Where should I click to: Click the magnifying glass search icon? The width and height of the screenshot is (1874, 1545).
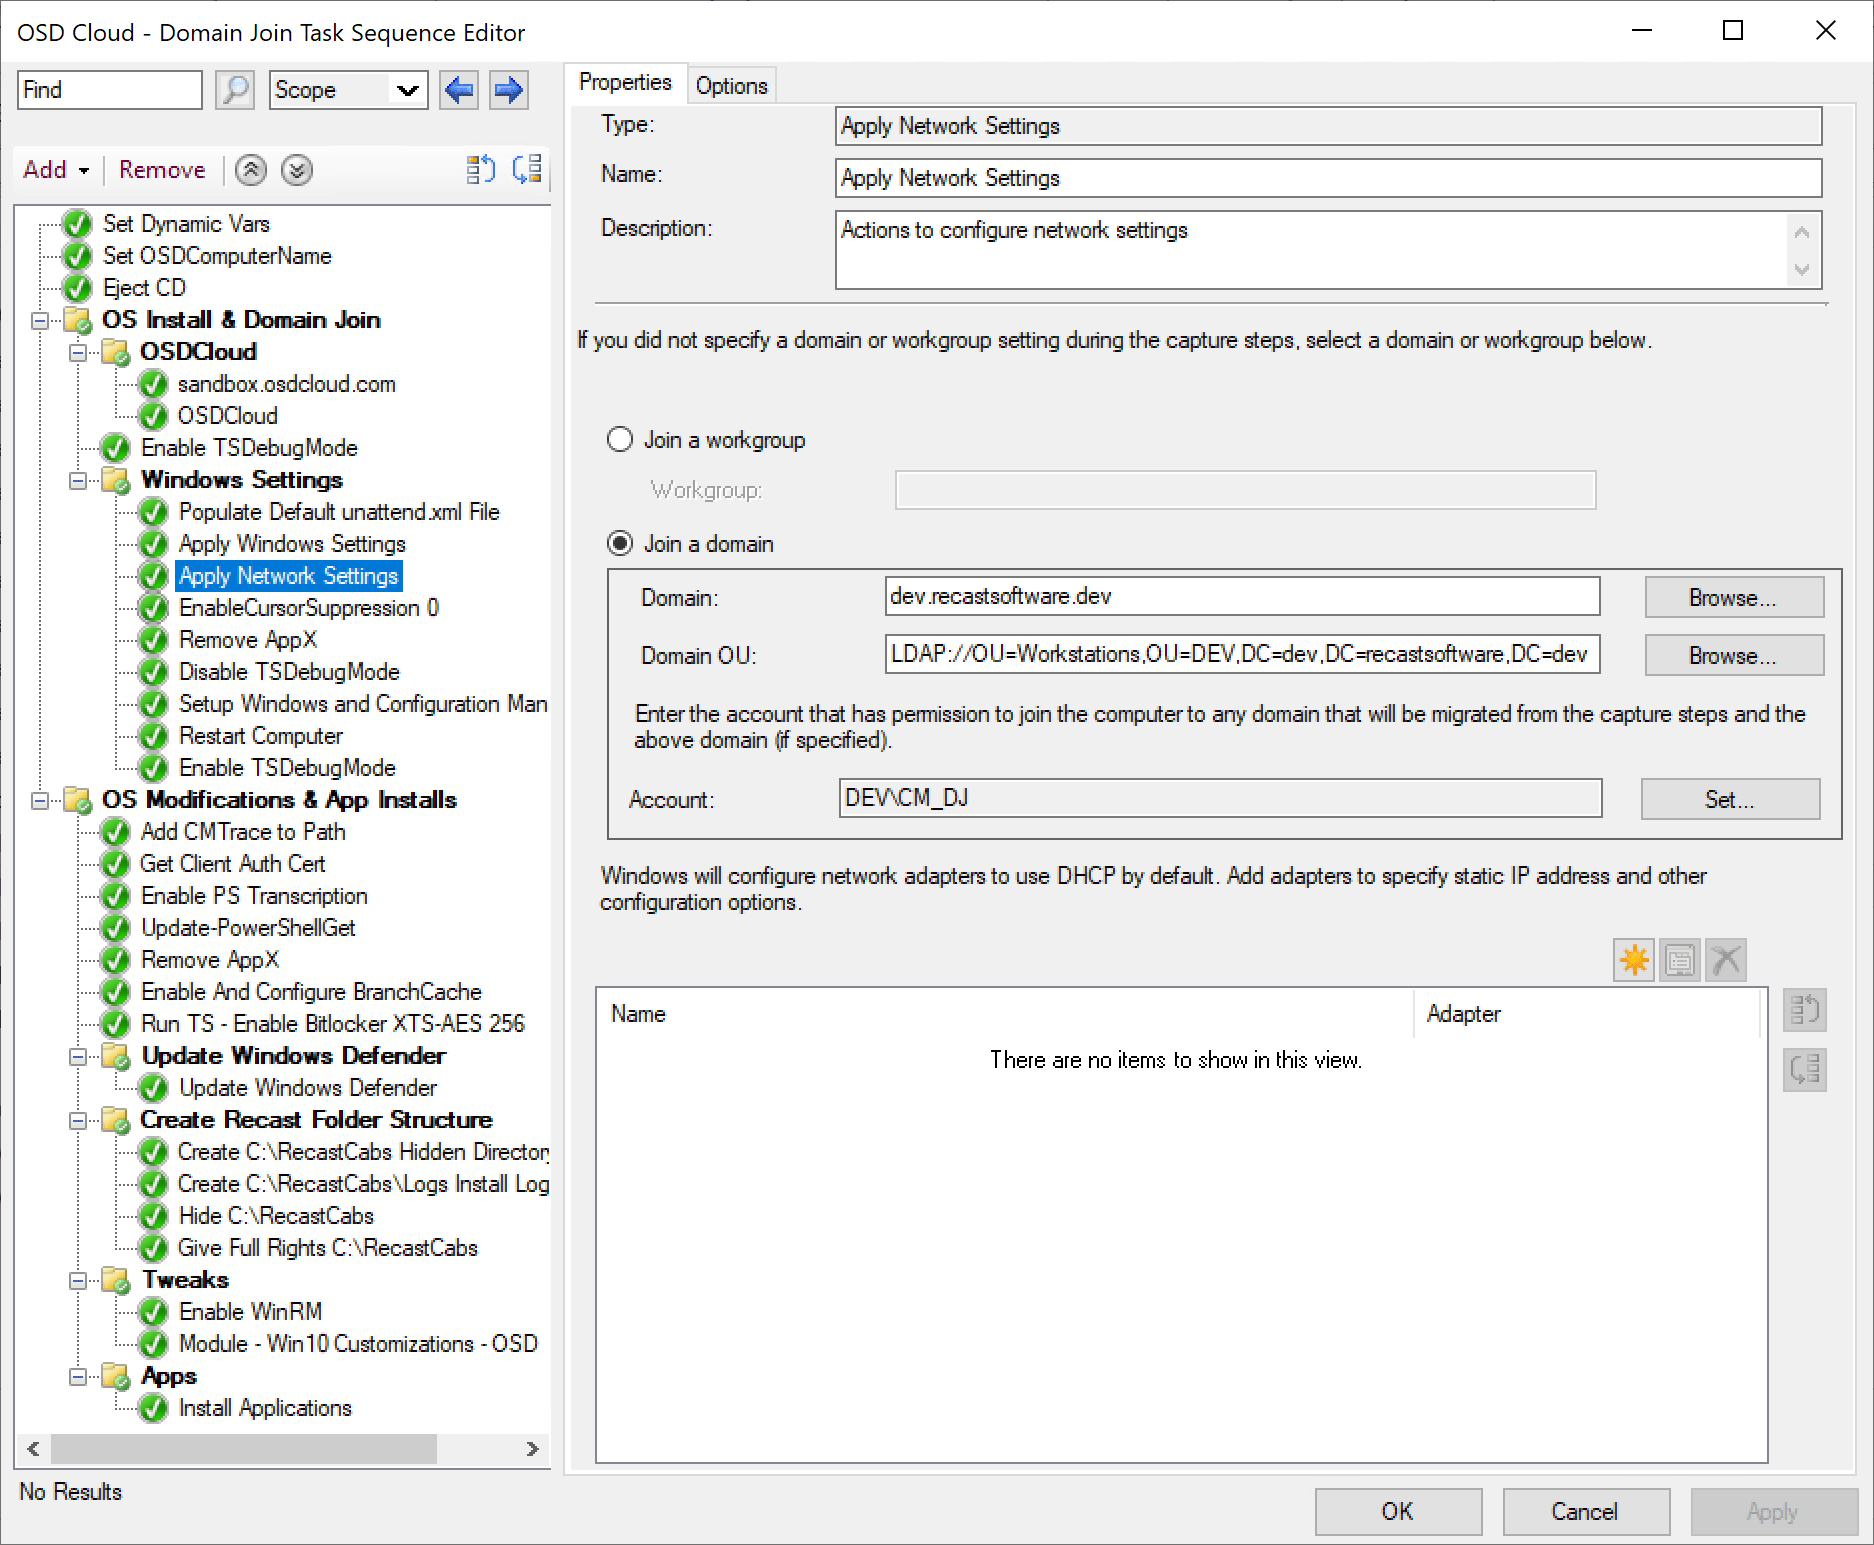(x=234, y=90)
